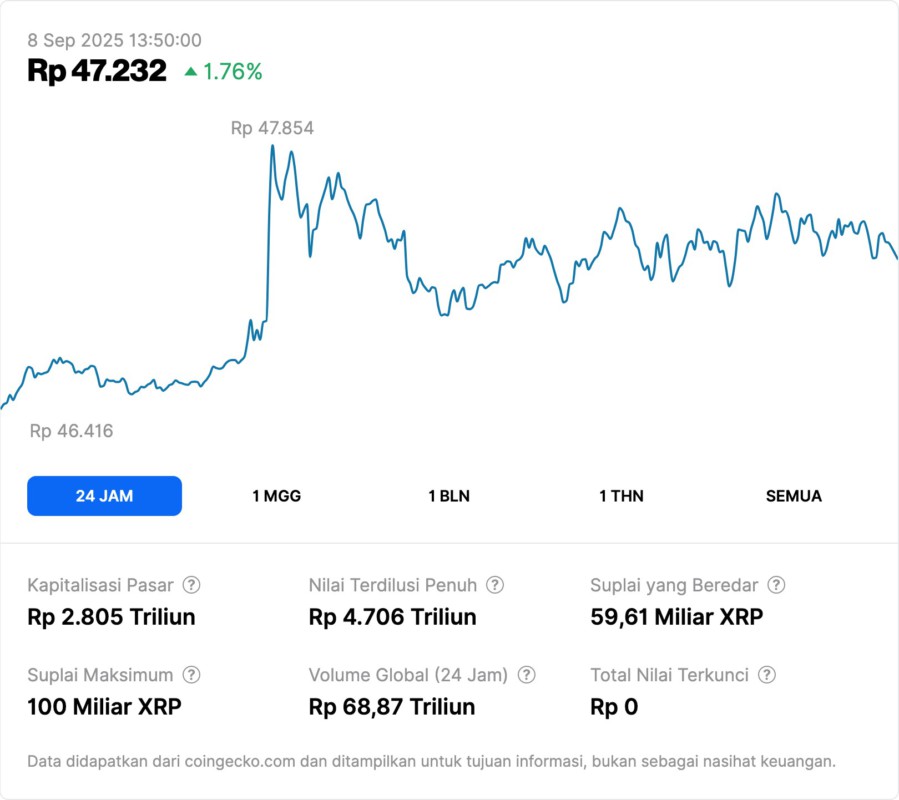
Task: Open the Kapitalisasi Pasar help icon
Action: point(191,585)
